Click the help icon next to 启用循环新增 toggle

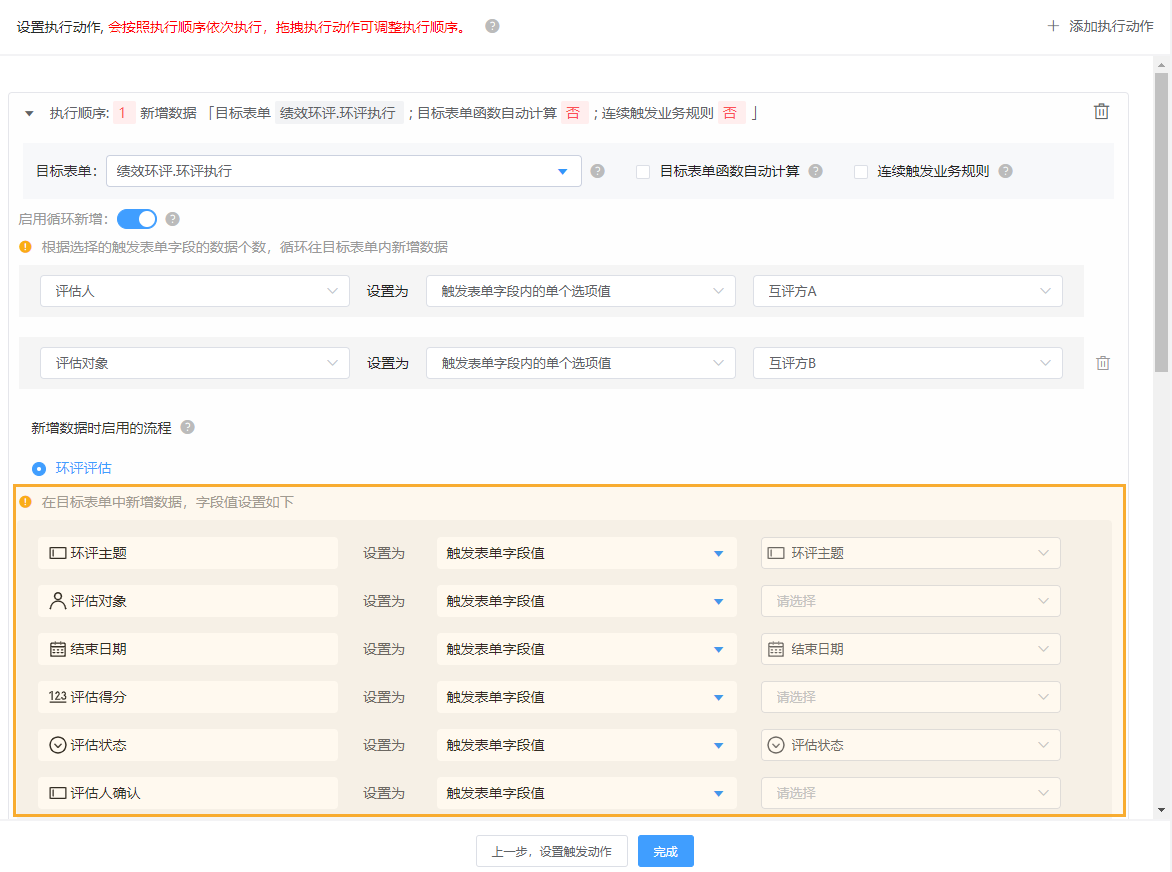point(172,218)
